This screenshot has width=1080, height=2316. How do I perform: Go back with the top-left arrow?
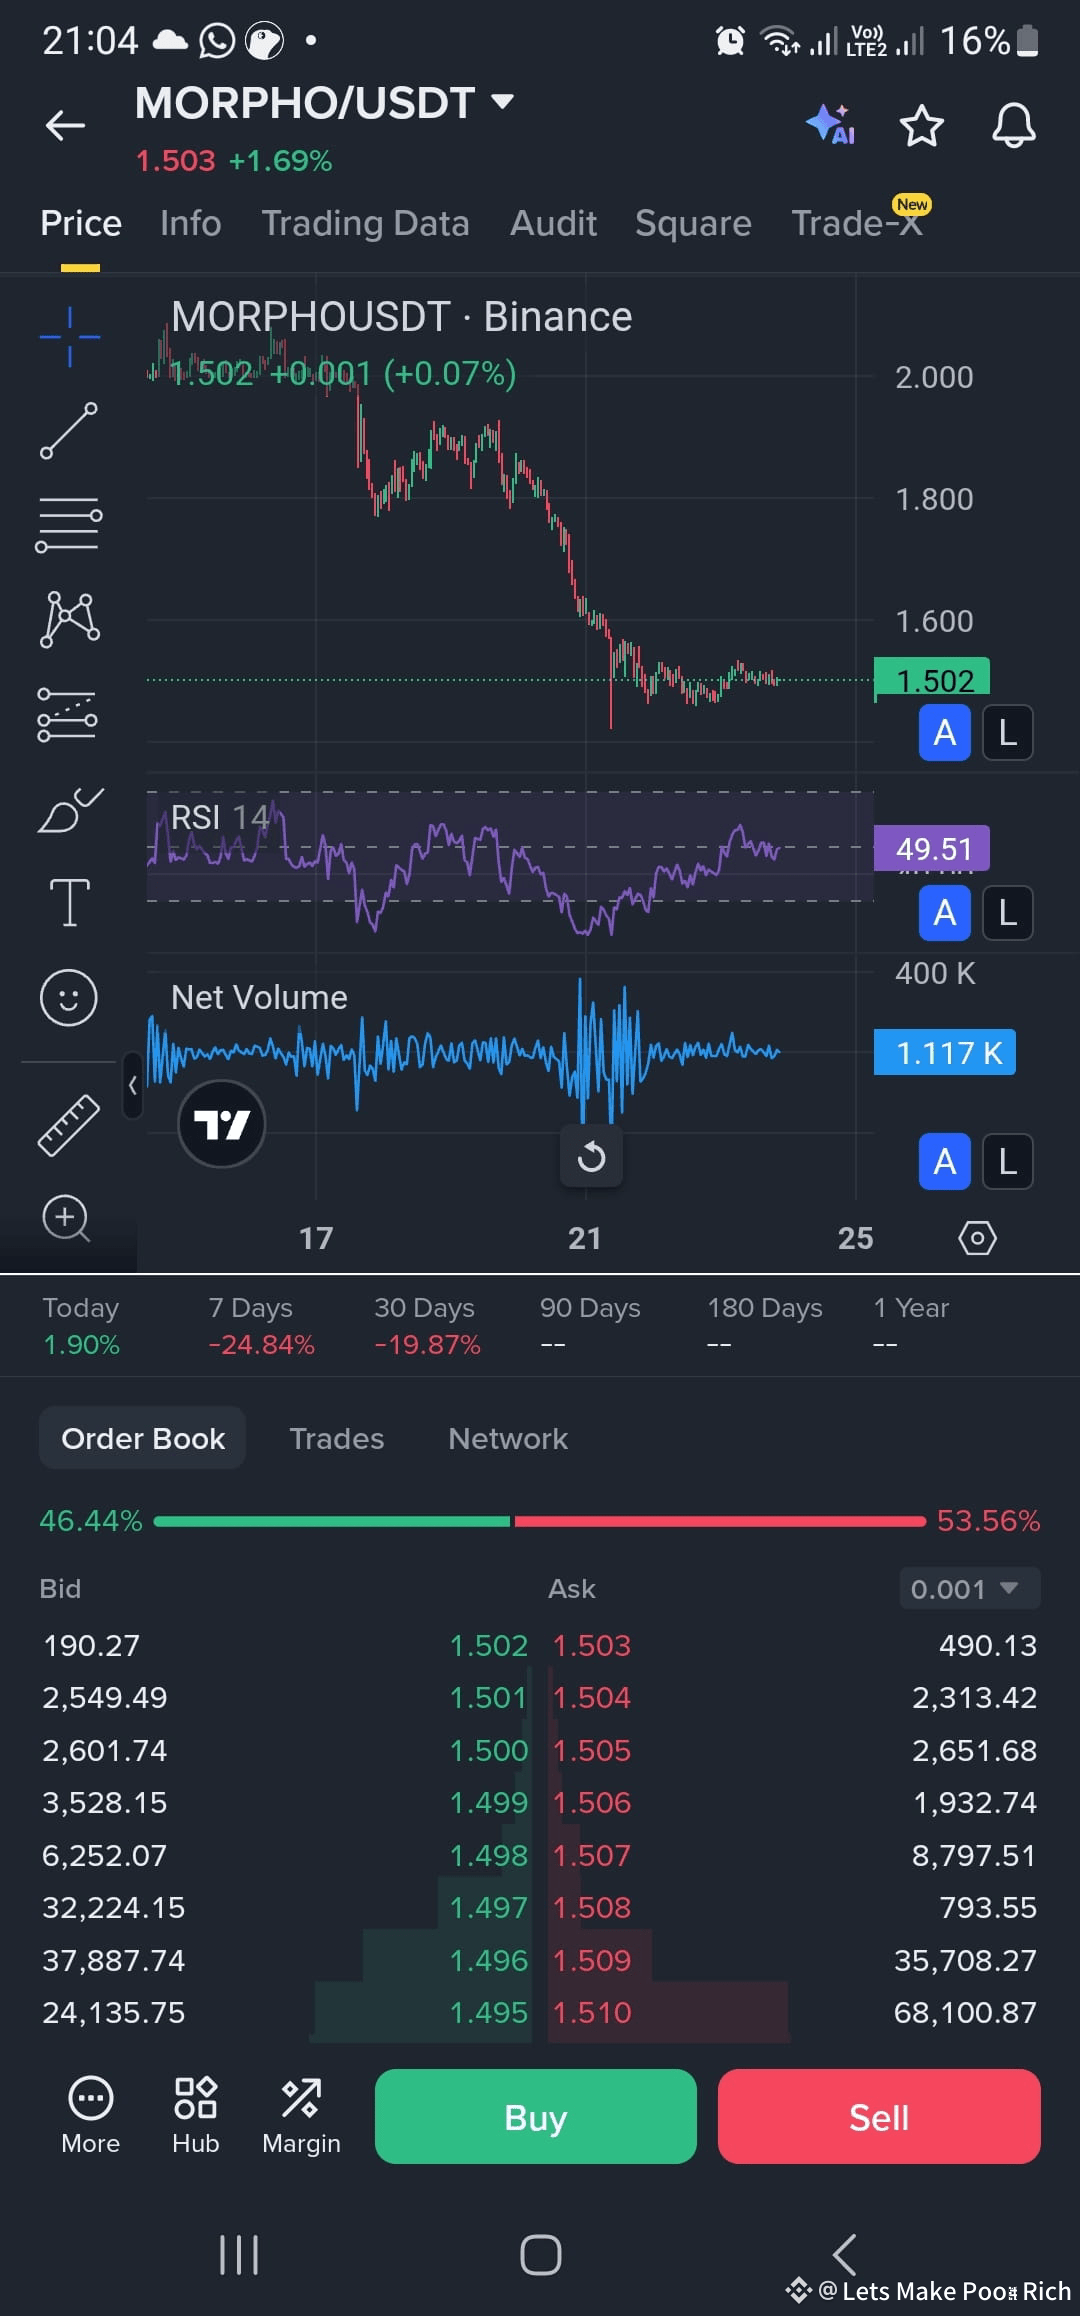coord(65,125)
